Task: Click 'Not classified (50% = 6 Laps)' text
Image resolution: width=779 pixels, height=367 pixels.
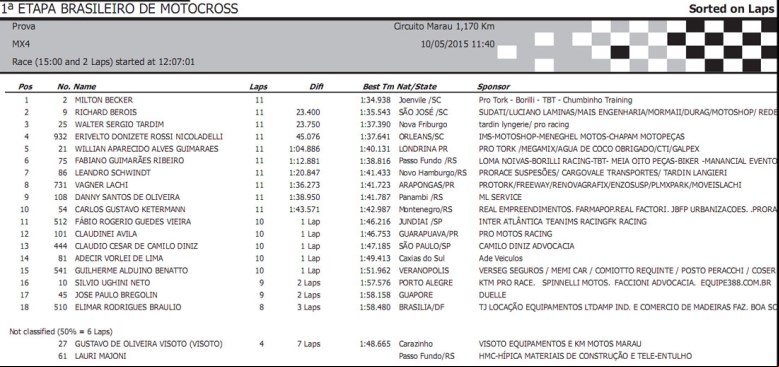Action: point(61,332)
